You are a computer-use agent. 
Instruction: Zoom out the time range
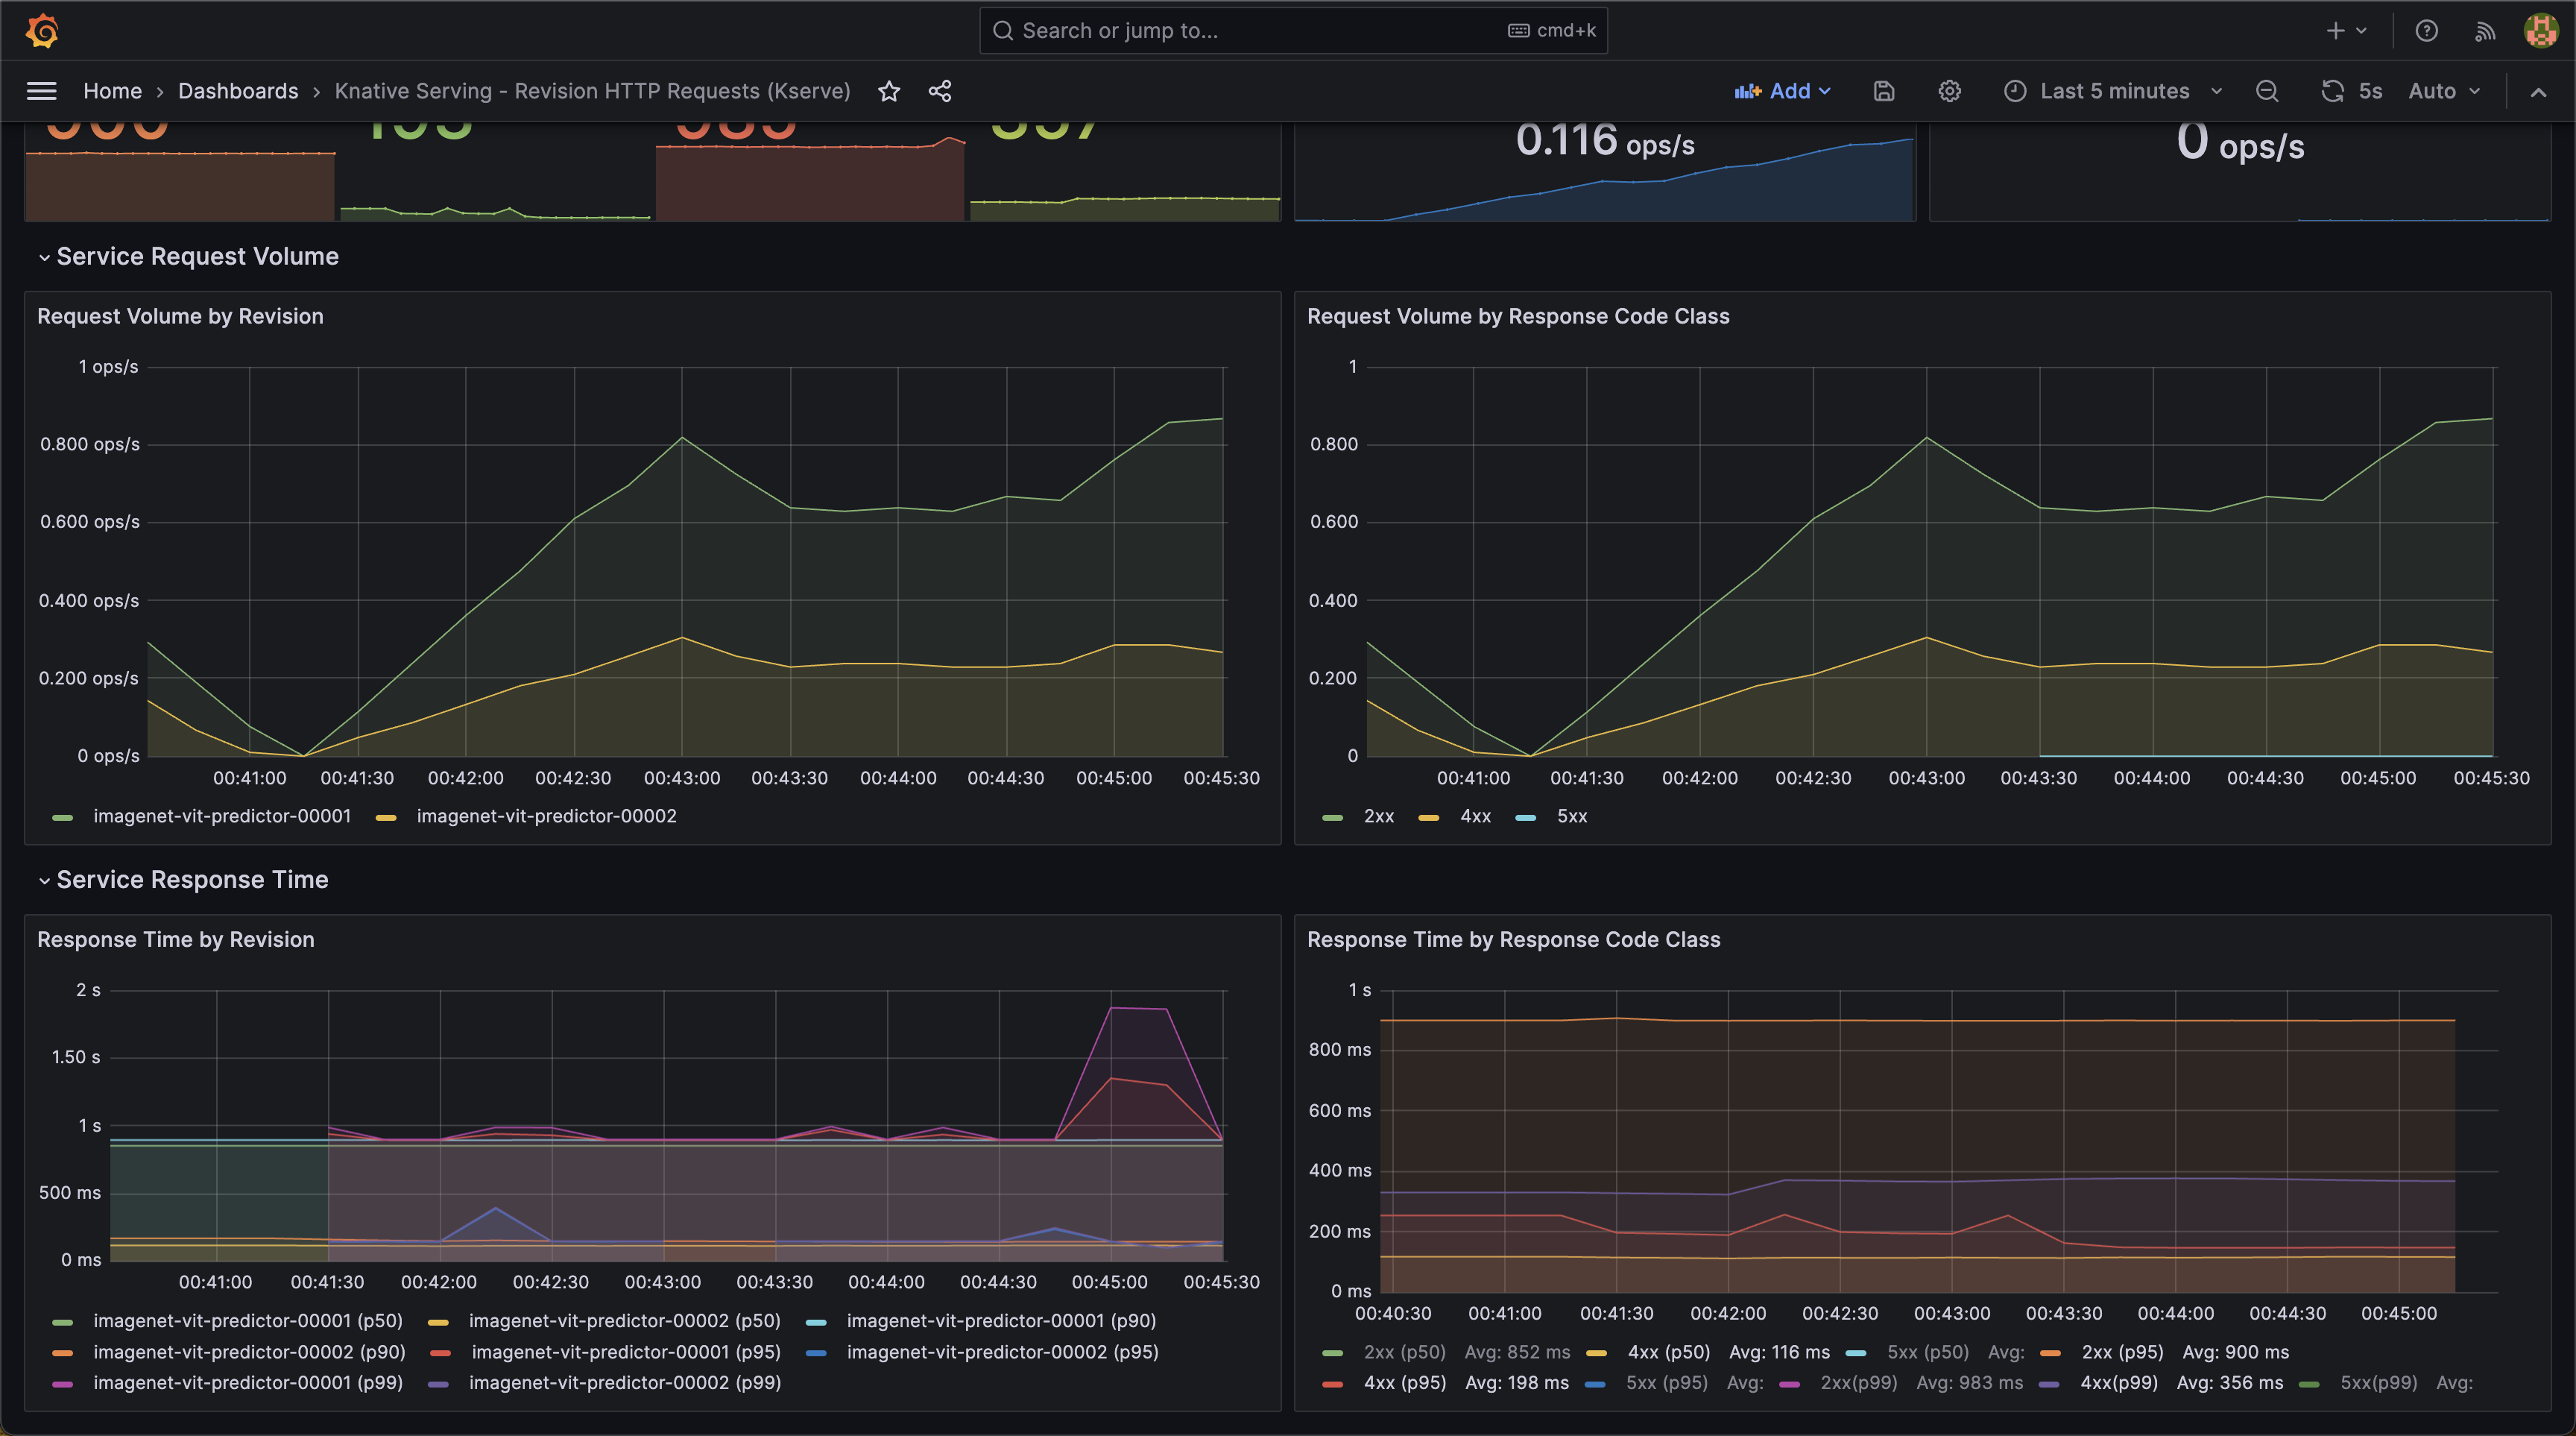pyautogui.click(x=2267, y=91)
